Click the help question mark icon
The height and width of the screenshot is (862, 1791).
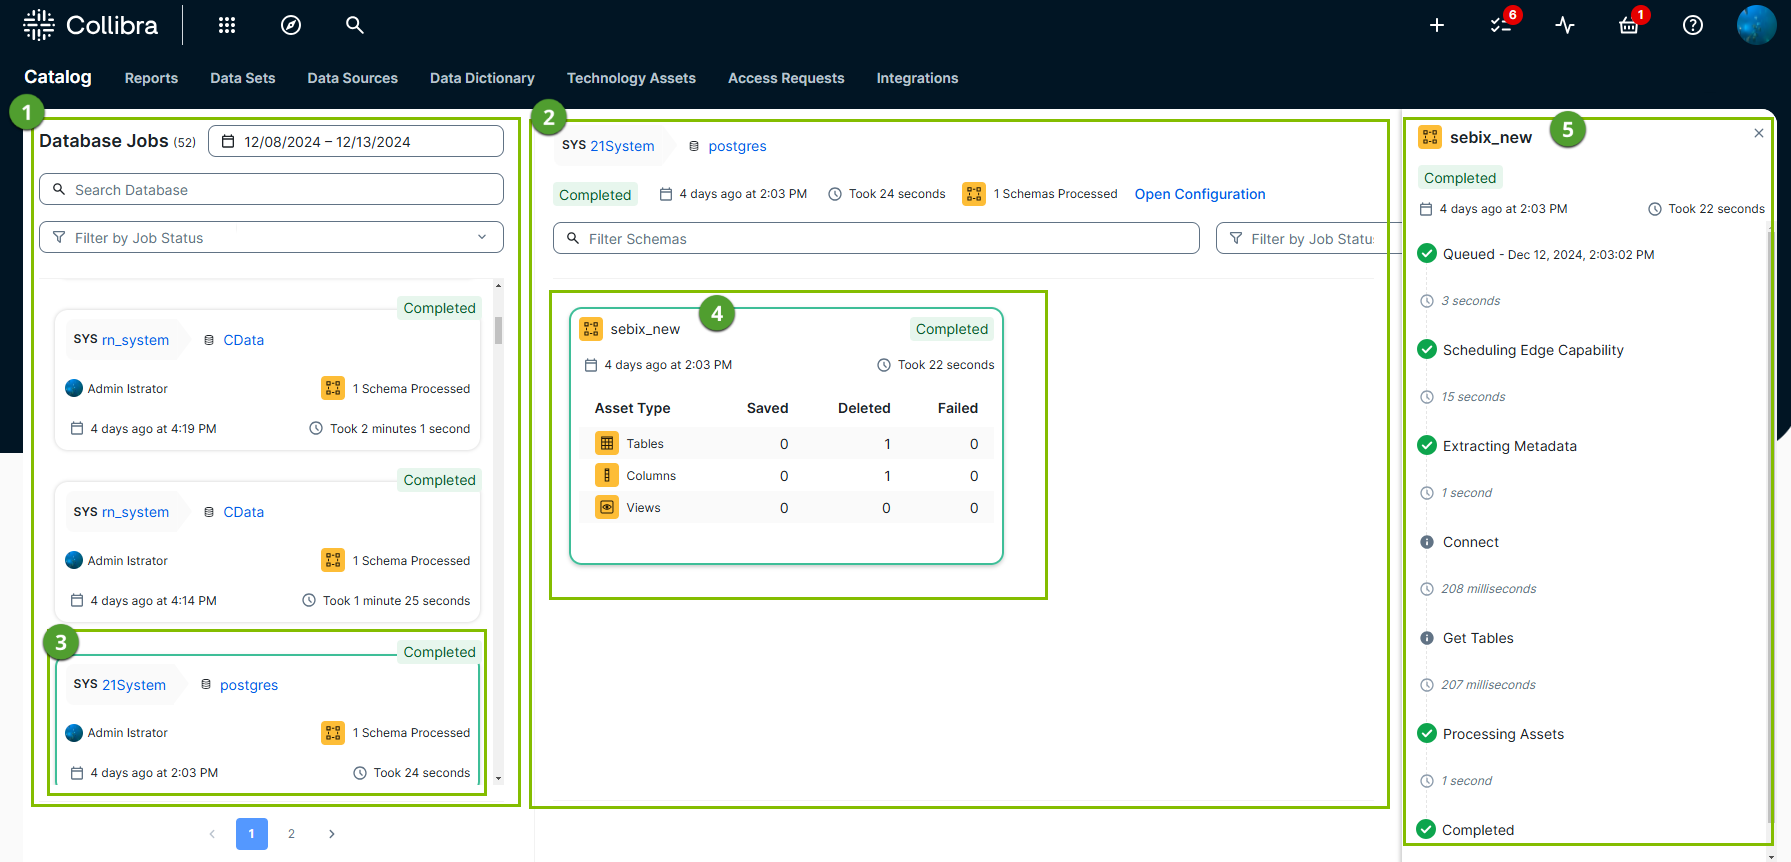coord(1693,25)
